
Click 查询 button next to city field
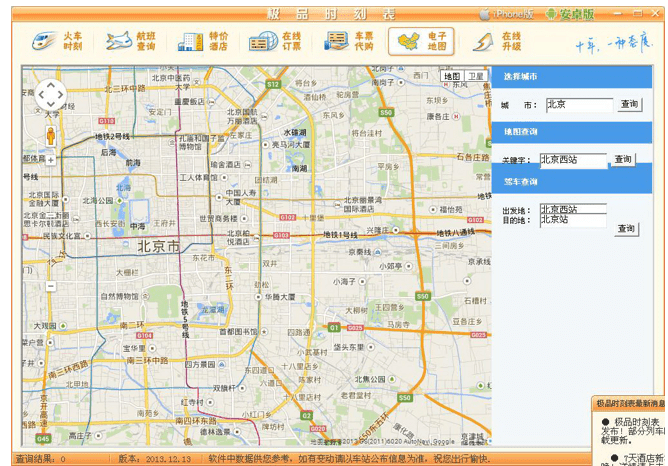point(629,104)
